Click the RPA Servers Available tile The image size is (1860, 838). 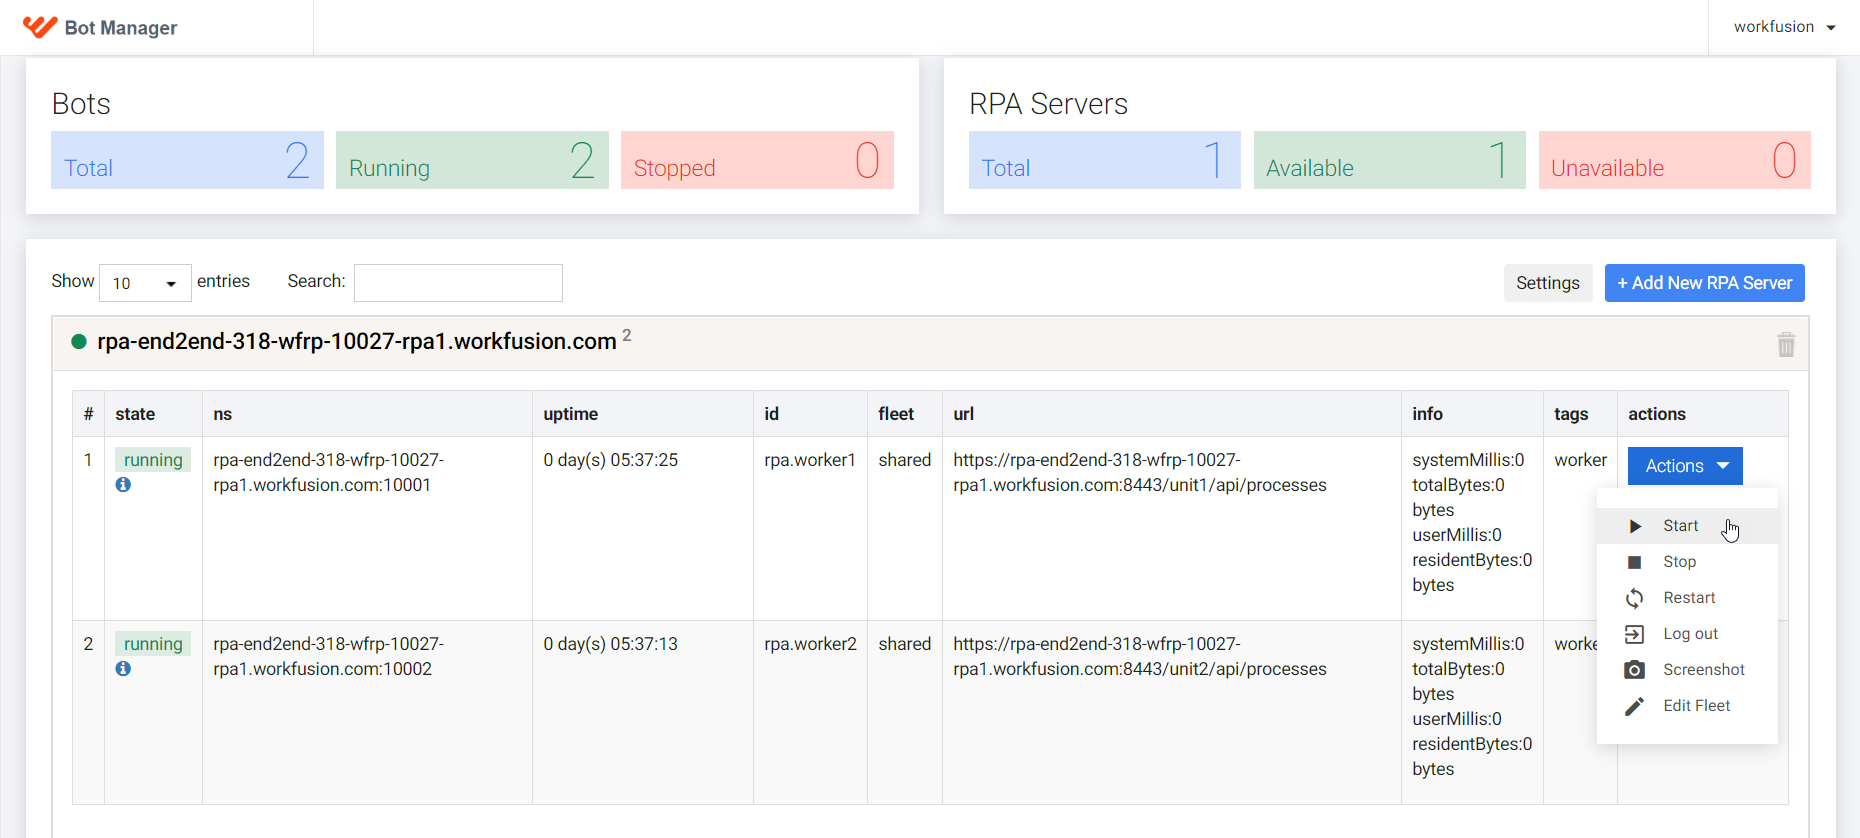(1390, 160)
